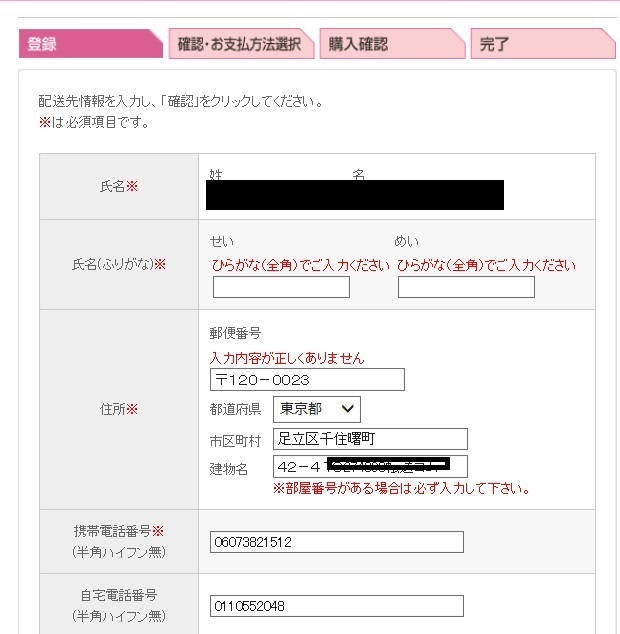620x634 pixels.
Task: Focus the めい furigana input box
Action: [466, 288]
